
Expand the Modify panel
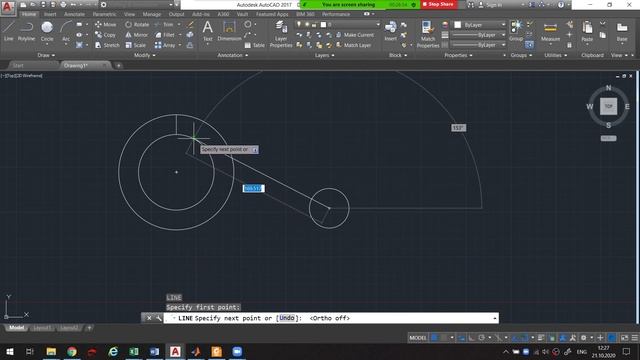pos(145,55)
